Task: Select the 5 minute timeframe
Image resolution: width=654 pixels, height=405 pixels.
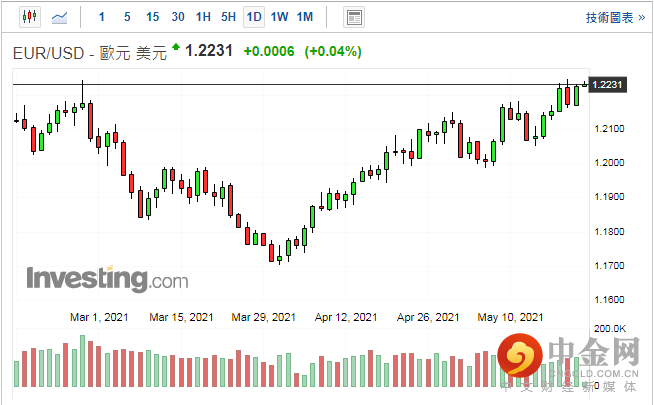Action: click(127, 17)
